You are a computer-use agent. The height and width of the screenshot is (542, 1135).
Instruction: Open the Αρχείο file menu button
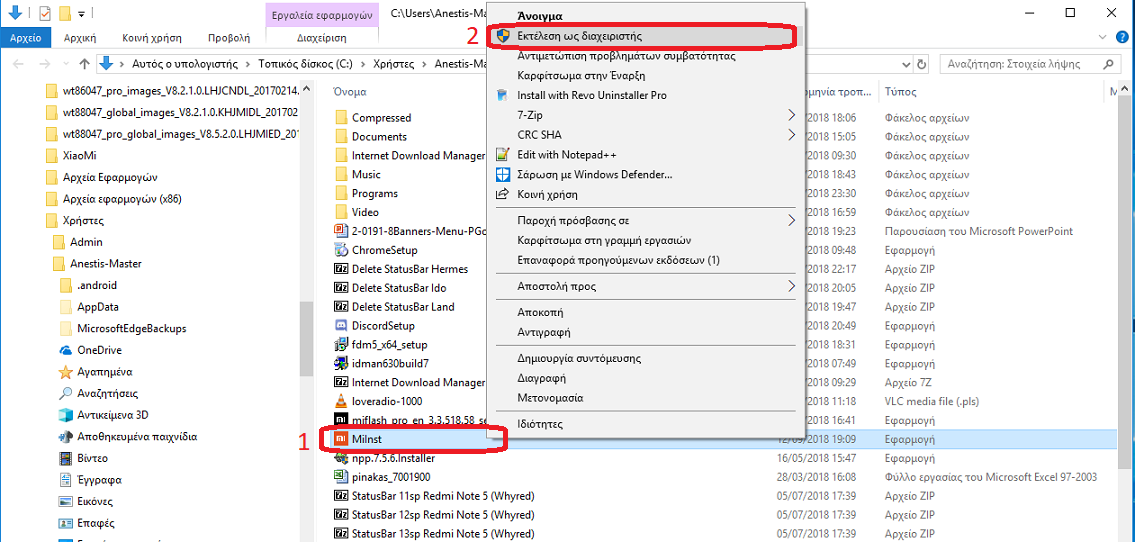click(25, 38)
